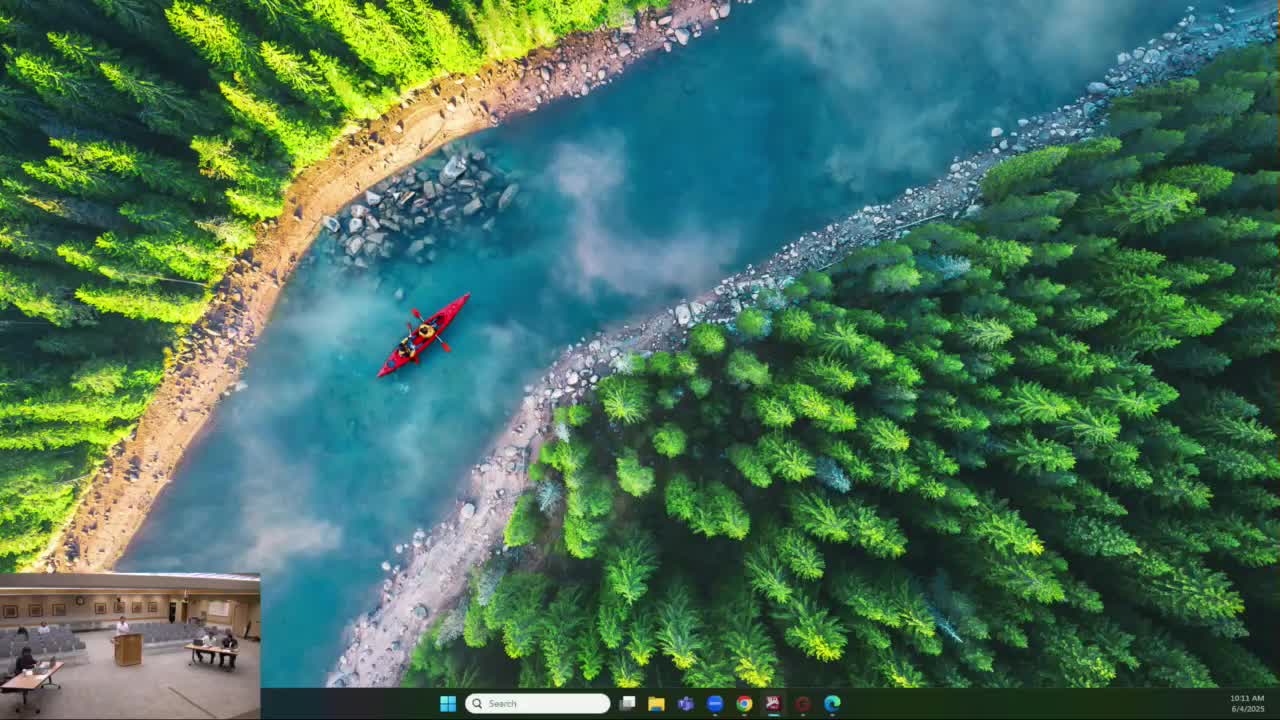Image resolution: width=1280 pixels, height=720 pixels.
Task: Click the 6/4/2025 date in tray
Action: pos(1246,709)
